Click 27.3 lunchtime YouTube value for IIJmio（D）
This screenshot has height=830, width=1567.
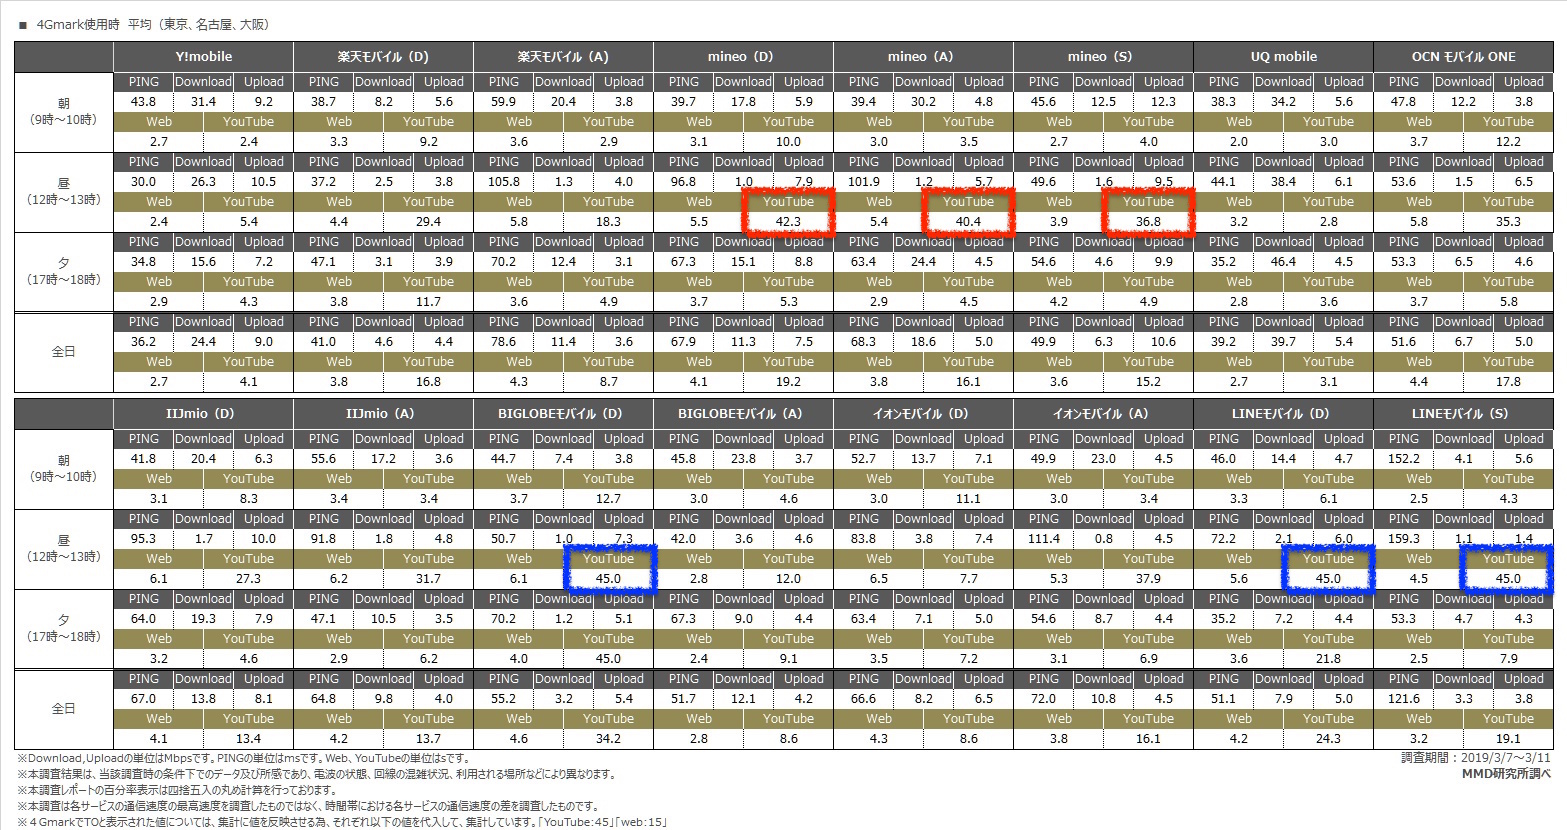(x=248, y=579)
